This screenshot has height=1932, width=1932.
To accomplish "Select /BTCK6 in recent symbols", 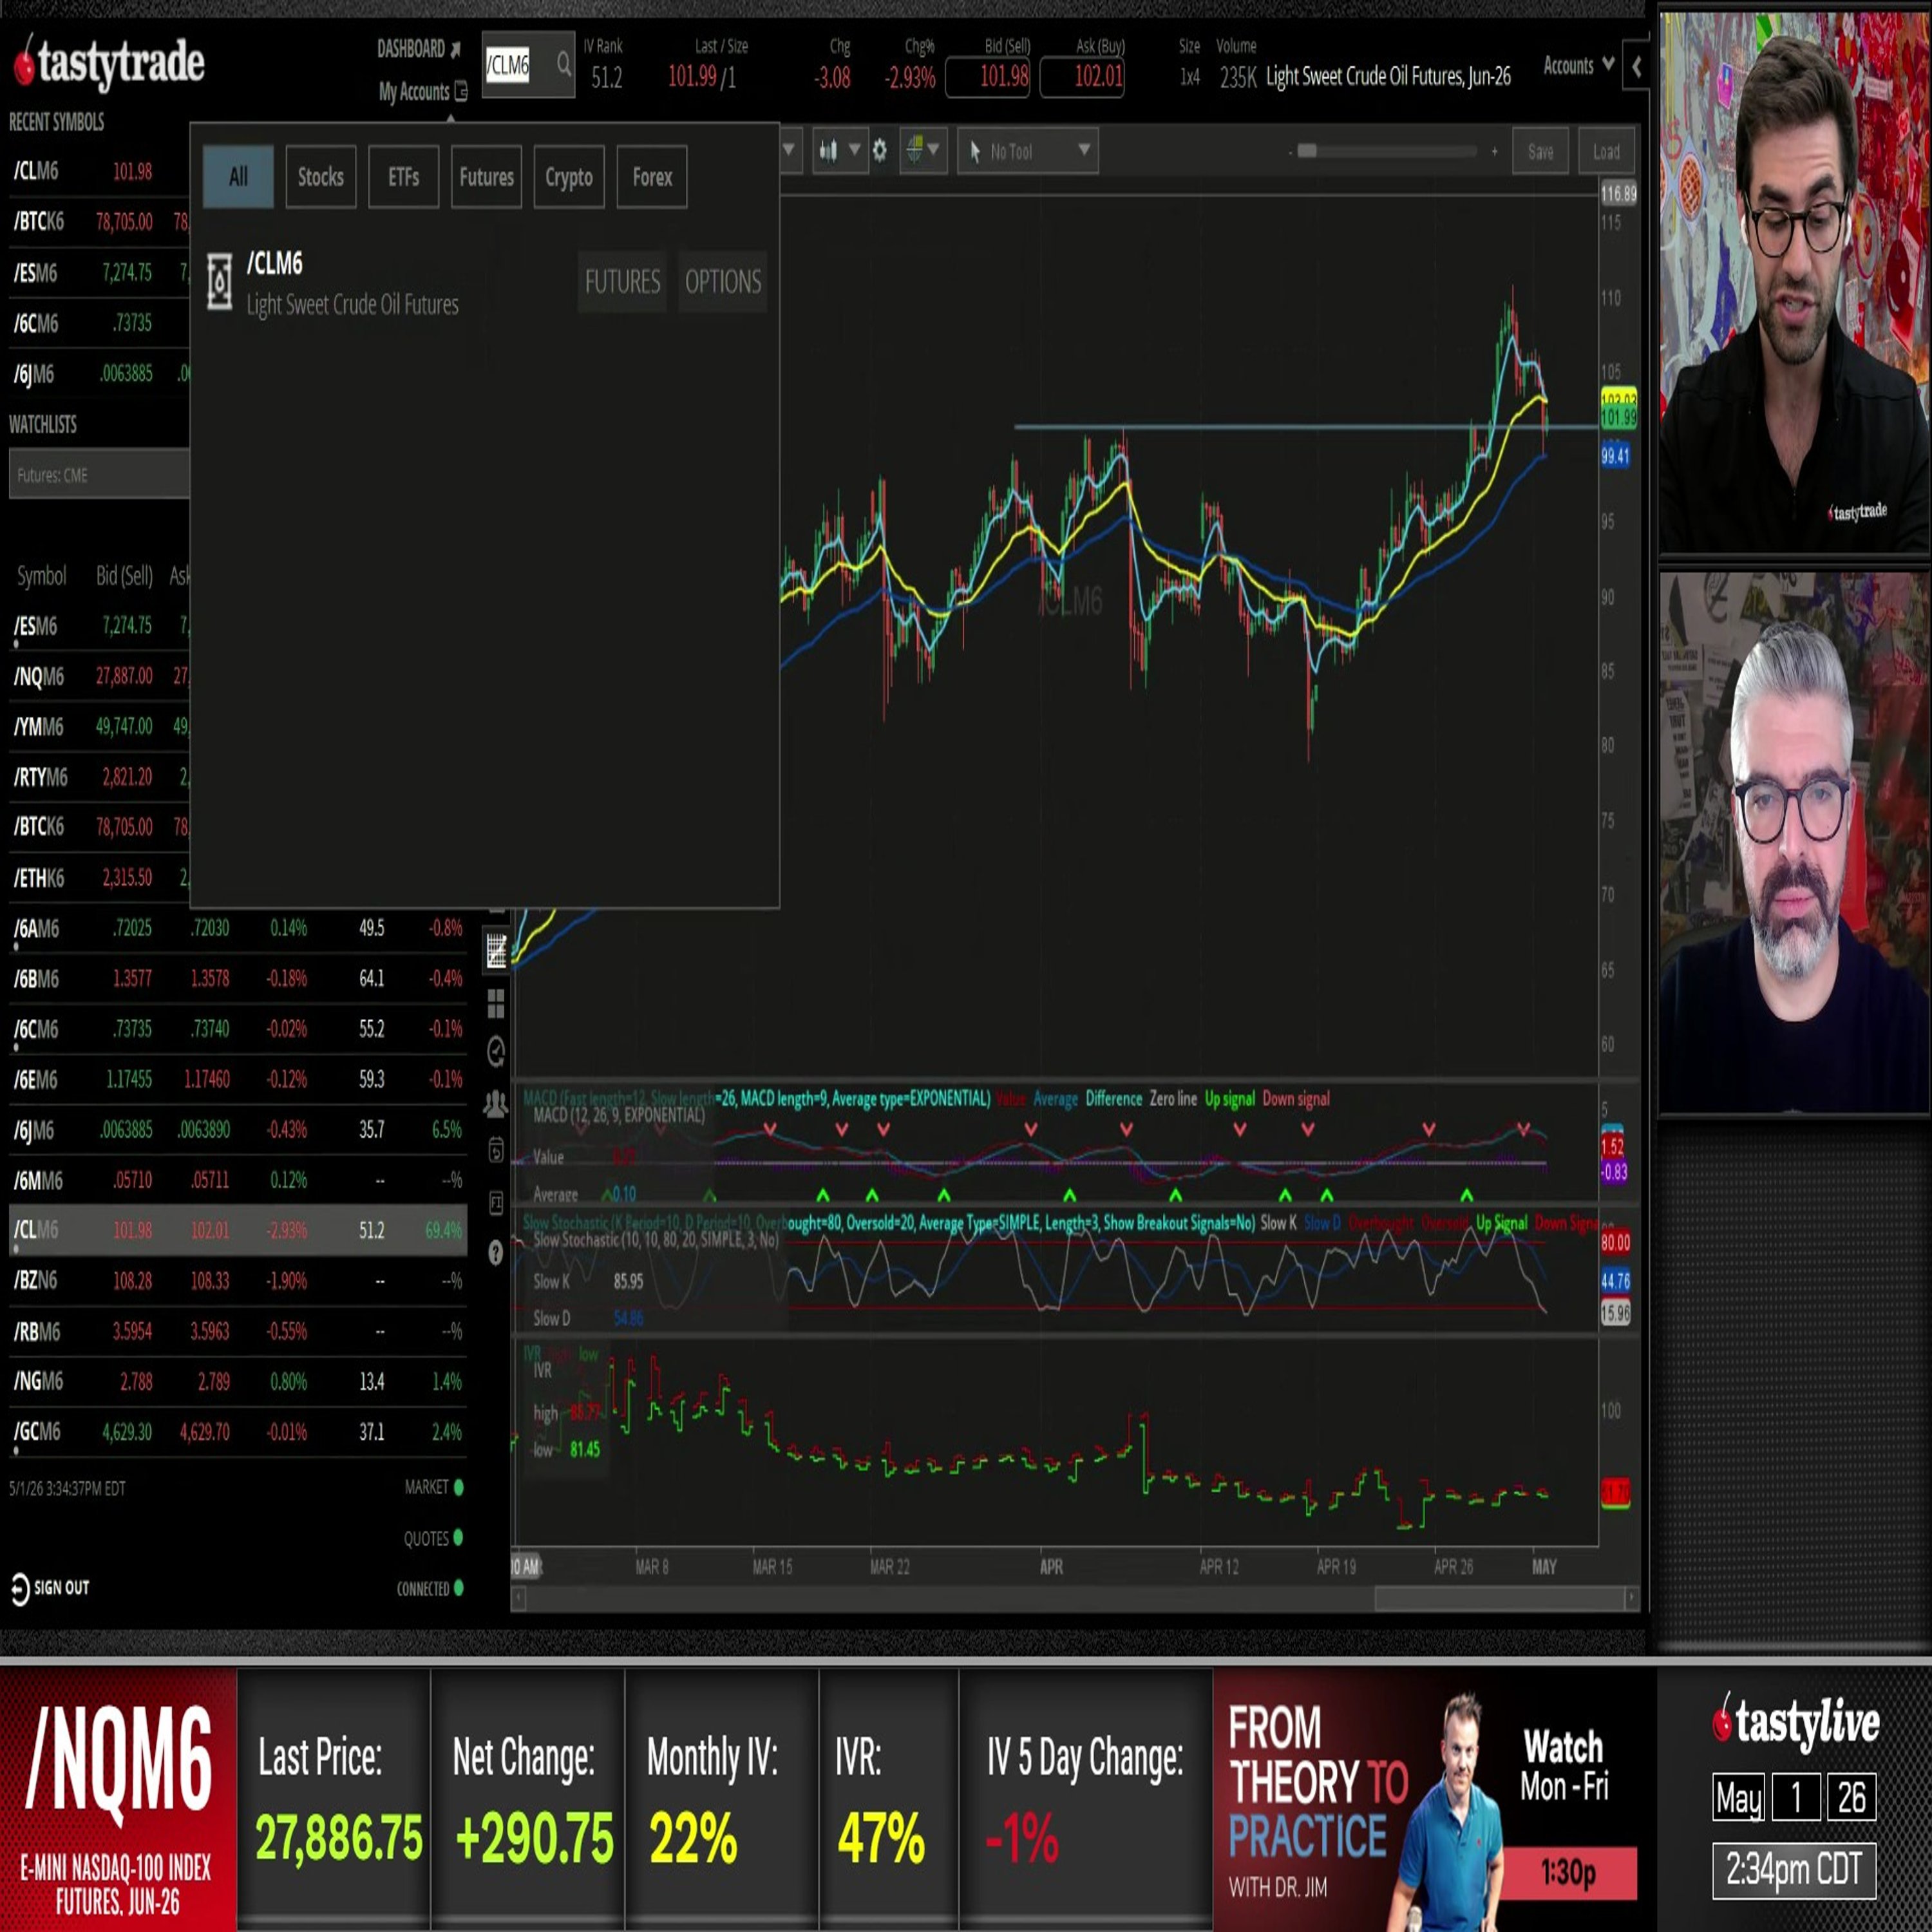I will pyautogui.click(x=98, y=222).
